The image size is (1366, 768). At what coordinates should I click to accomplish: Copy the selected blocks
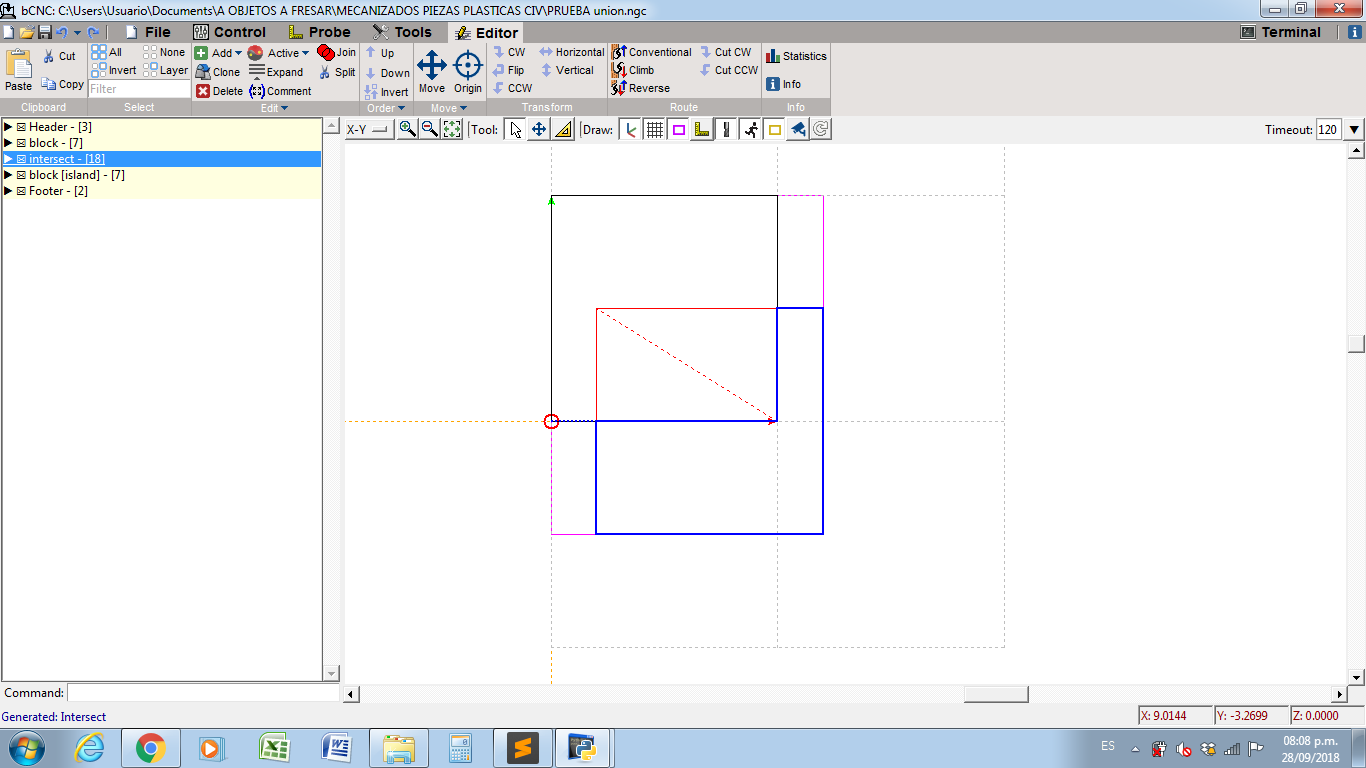(x=62, y=84)
